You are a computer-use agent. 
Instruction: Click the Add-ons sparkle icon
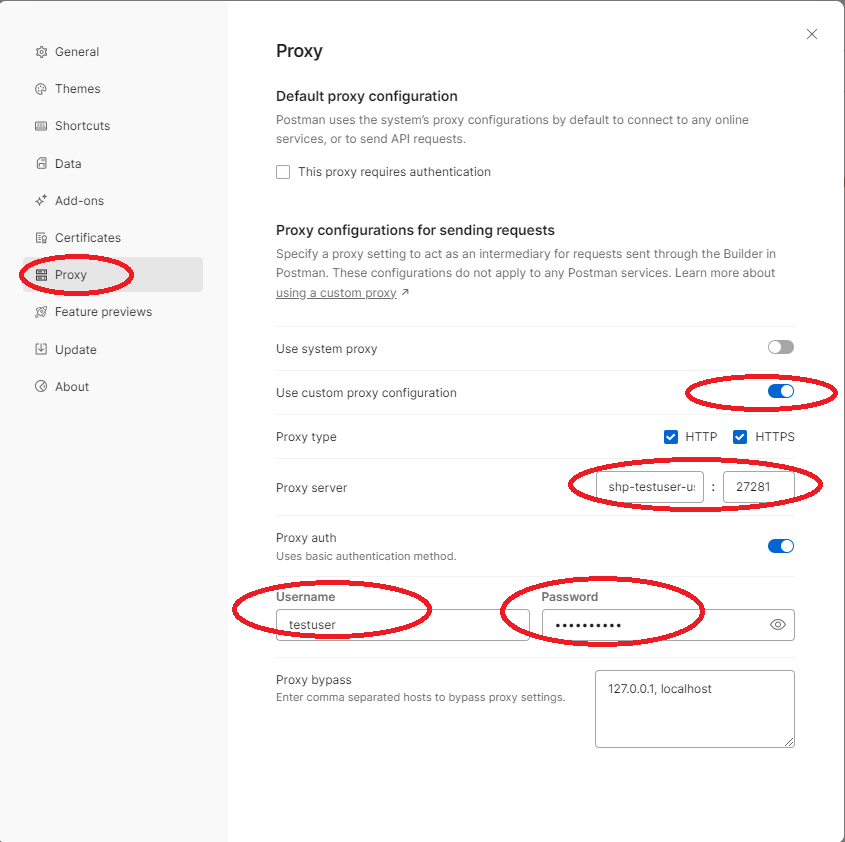[x=41, y=201]
